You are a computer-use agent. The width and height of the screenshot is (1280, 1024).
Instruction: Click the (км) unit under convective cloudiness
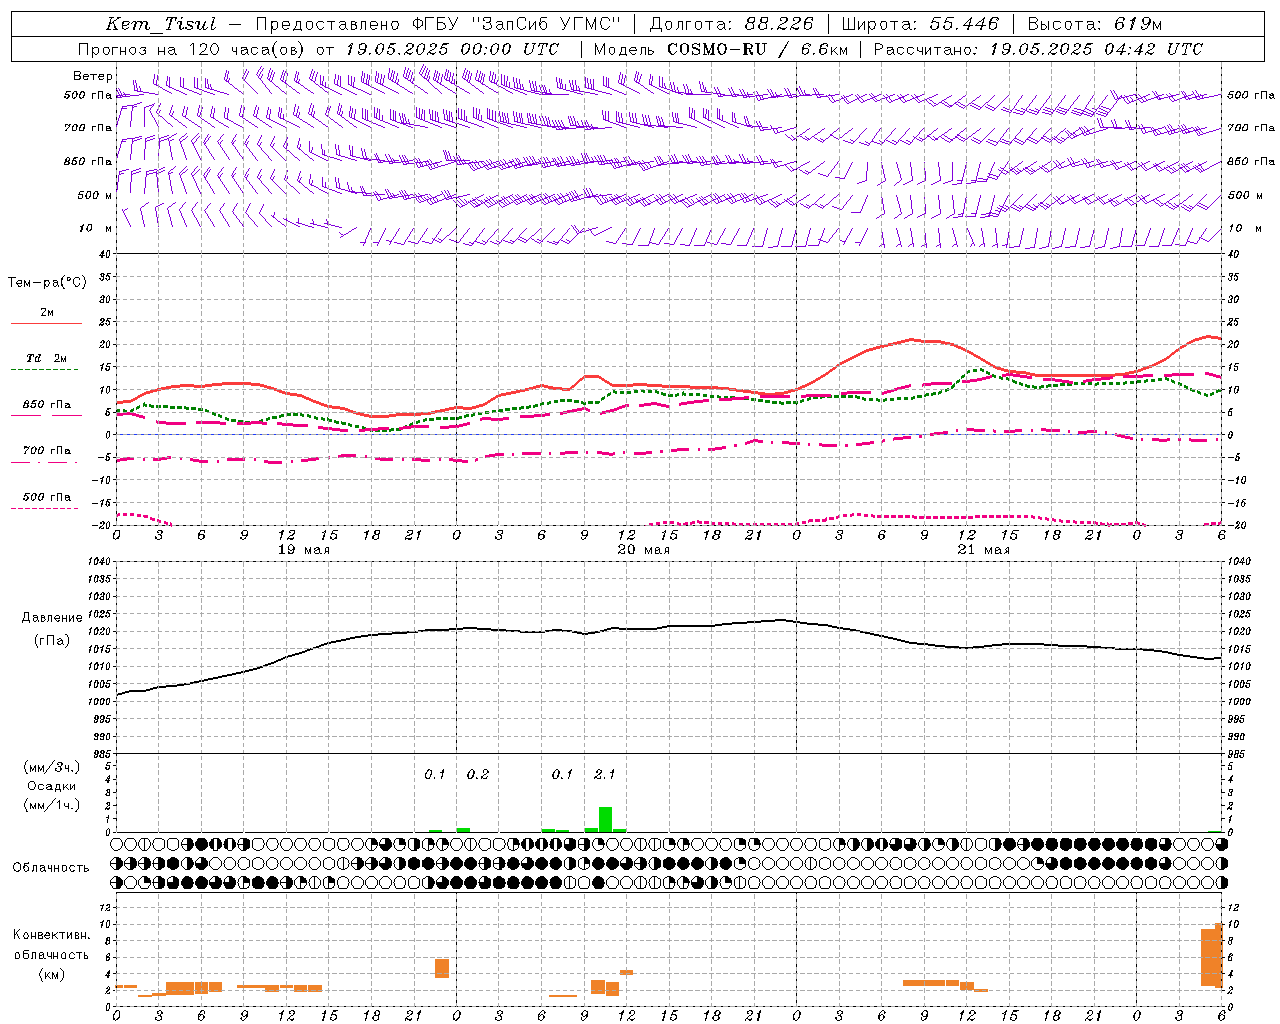52,973
